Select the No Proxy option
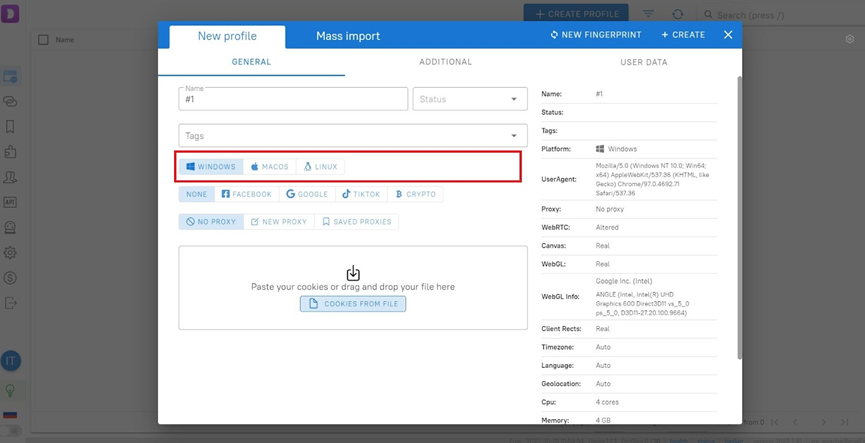 click(211, 222)
